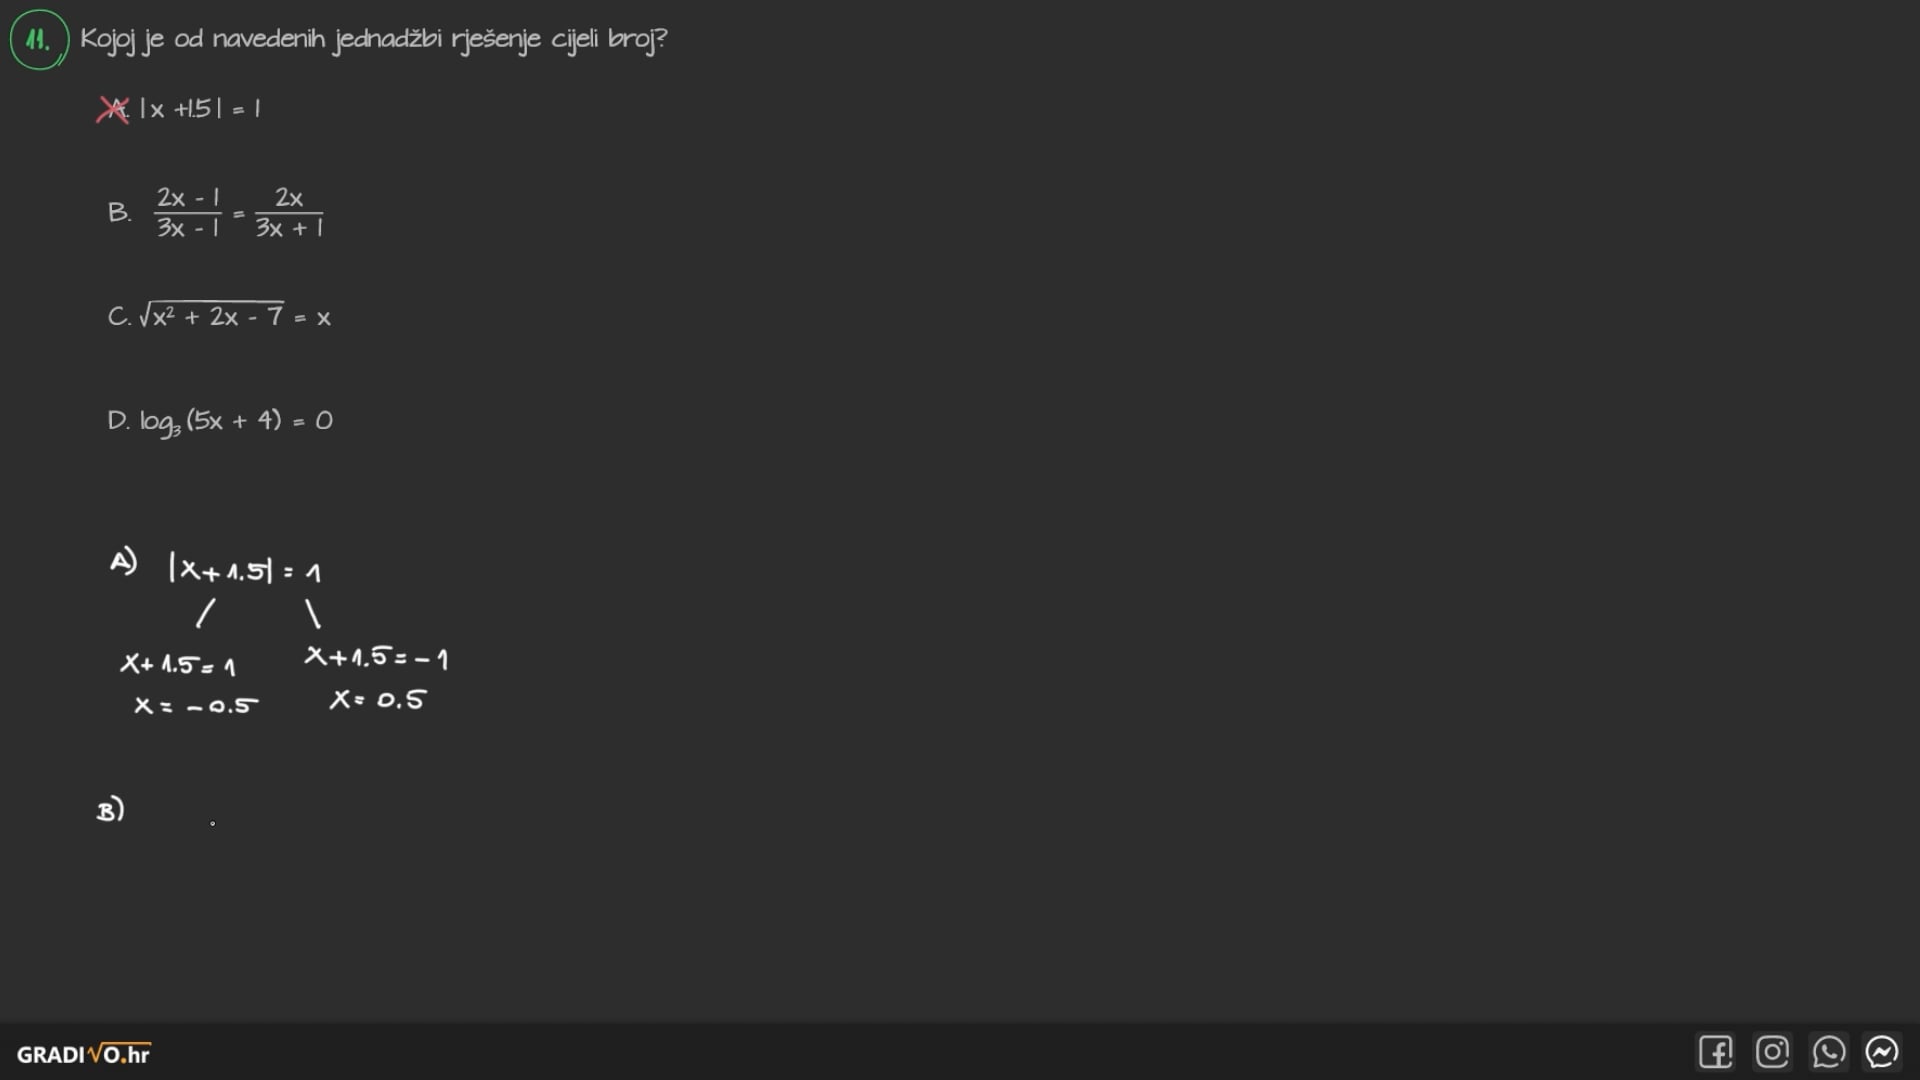Click the green circled number 11
This screenshot has width=1920, height=1080.
pos(39,40)
